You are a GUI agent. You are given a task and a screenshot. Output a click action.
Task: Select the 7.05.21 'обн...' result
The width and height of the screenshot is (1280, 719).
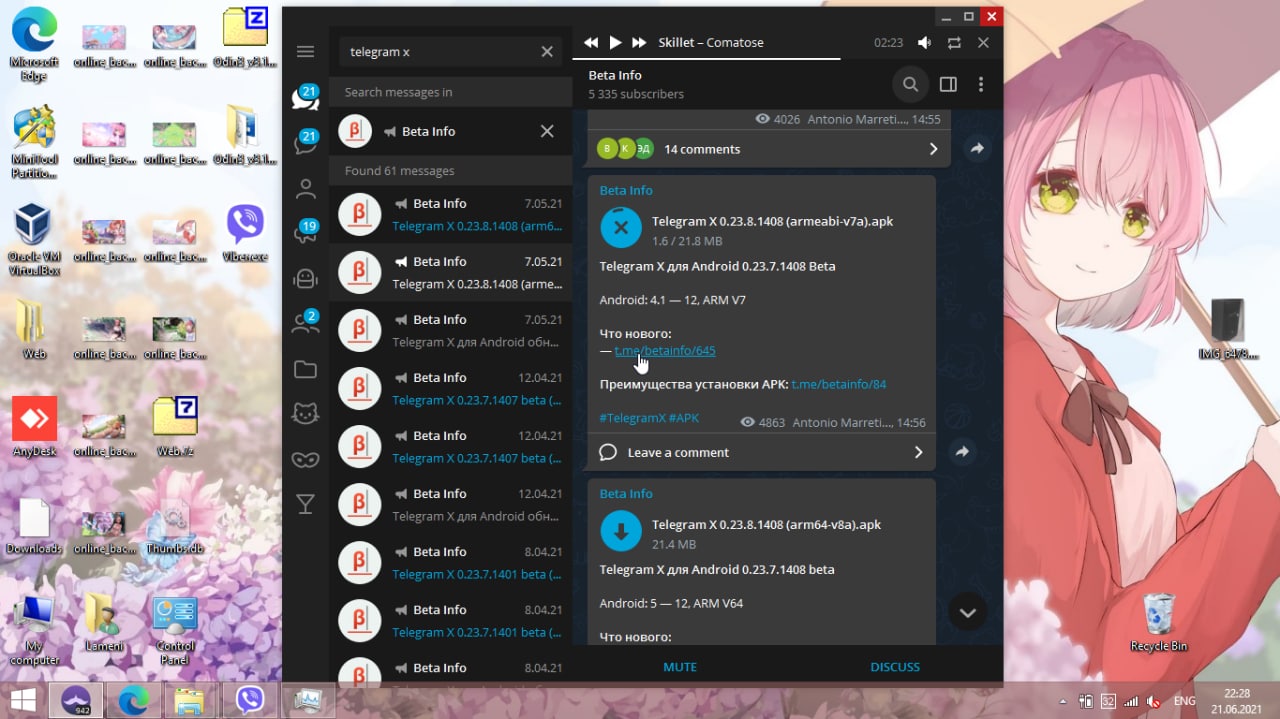[450, 330]
